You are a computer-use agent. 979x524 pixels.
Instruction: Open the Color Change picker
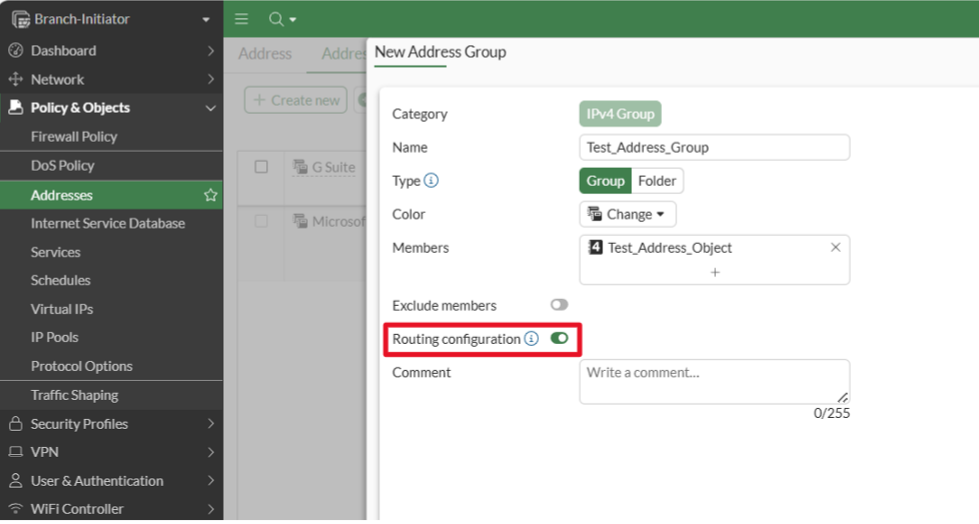click(627, 214)
